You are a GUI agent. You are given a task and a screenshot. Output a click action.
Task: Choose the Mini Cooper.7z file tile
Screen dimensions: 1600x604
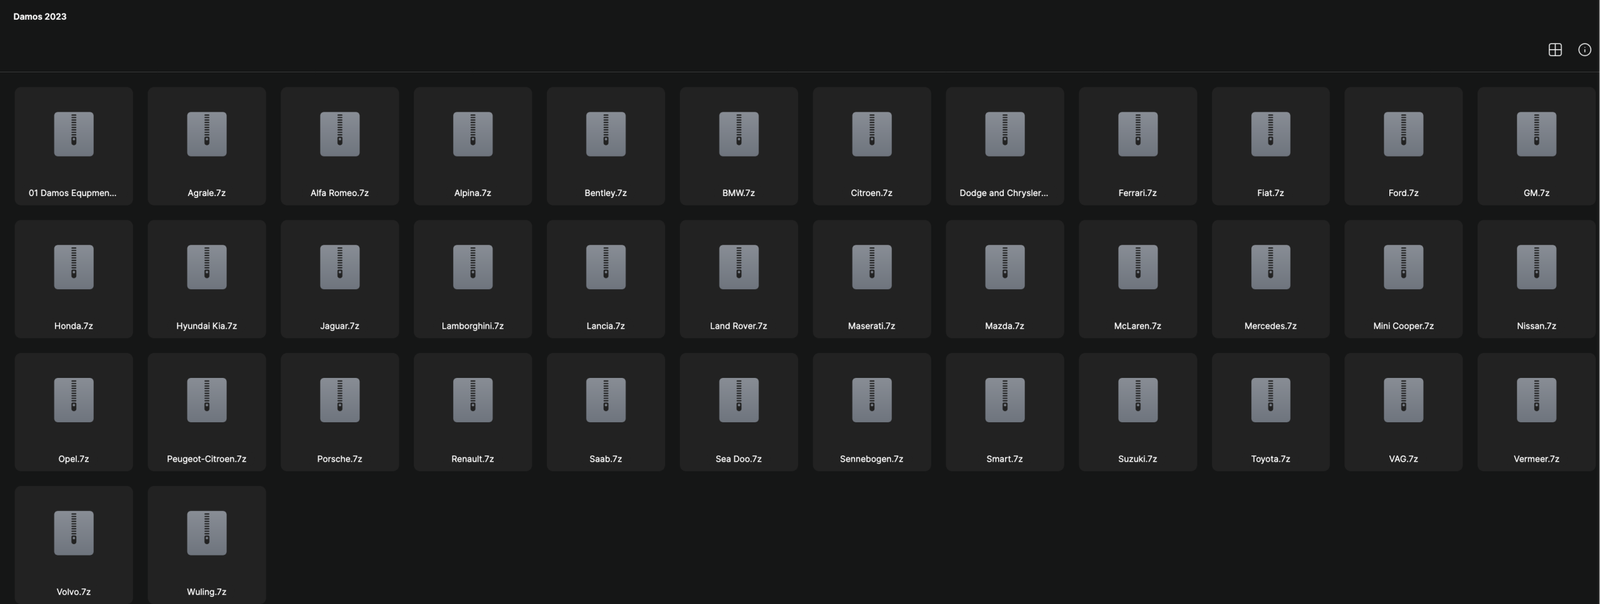tap(1403, 279)
